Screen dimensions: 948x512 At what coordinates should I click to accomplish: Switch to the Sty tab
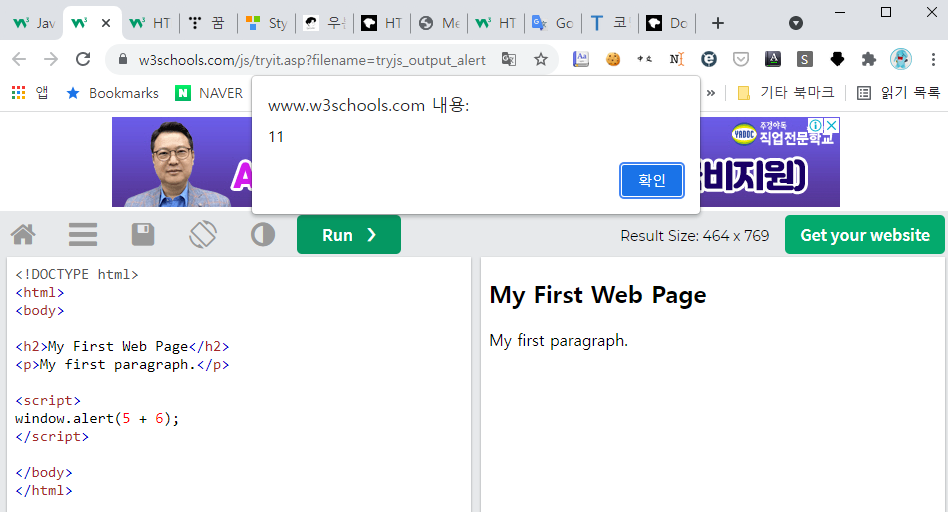[x=267, y=23]
